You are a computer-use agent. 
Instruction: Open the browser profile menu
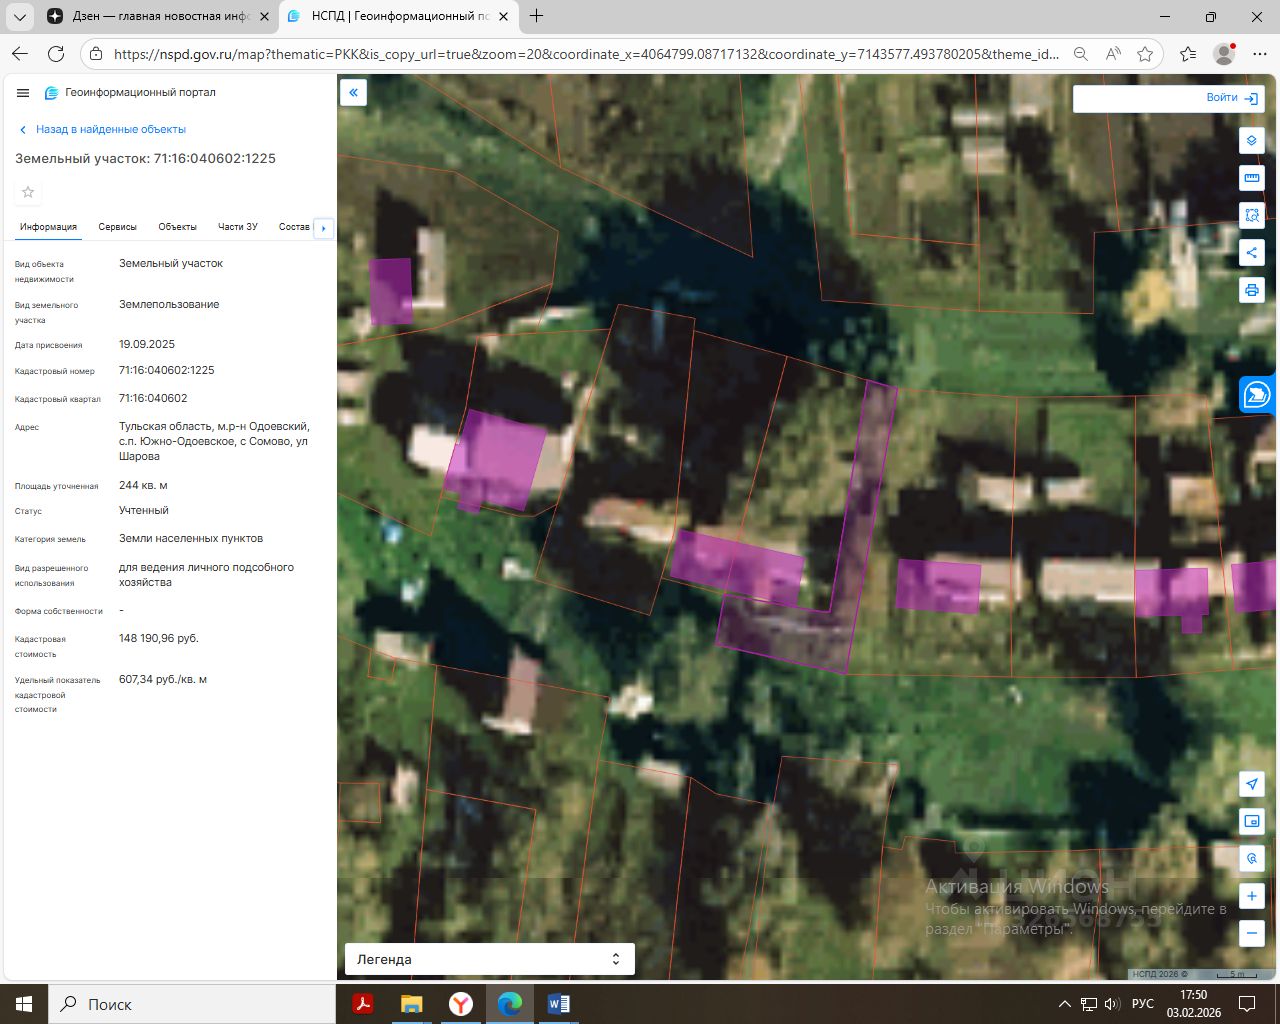pos(1223,54)
